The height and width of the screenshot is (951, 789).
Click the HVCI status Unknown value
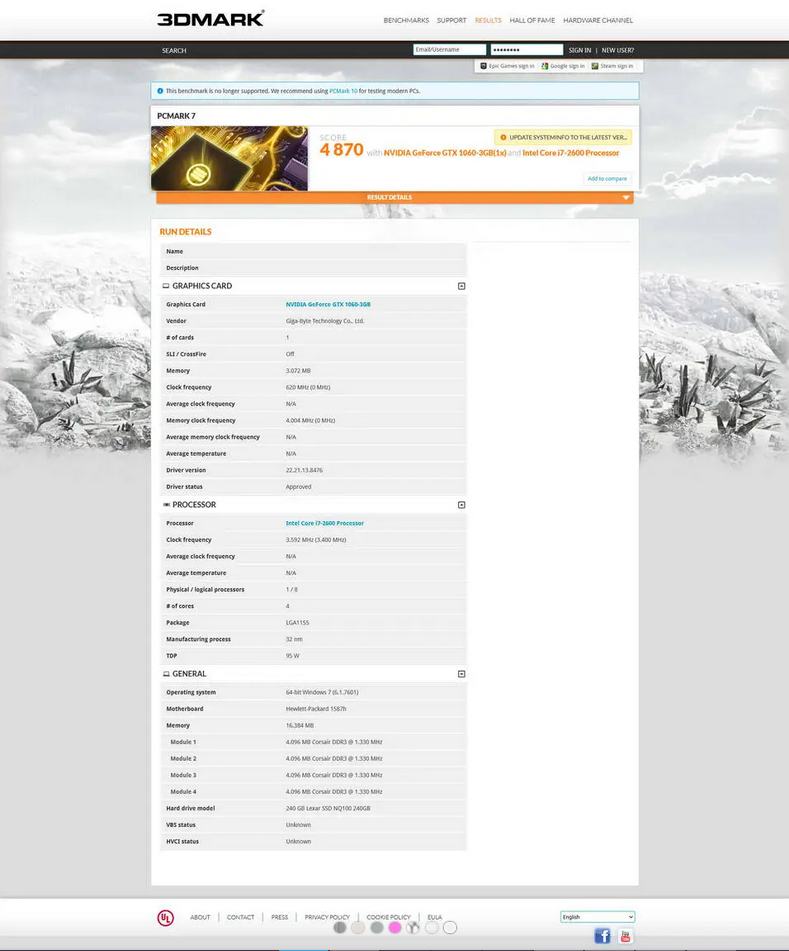click(x=298, y=841)
